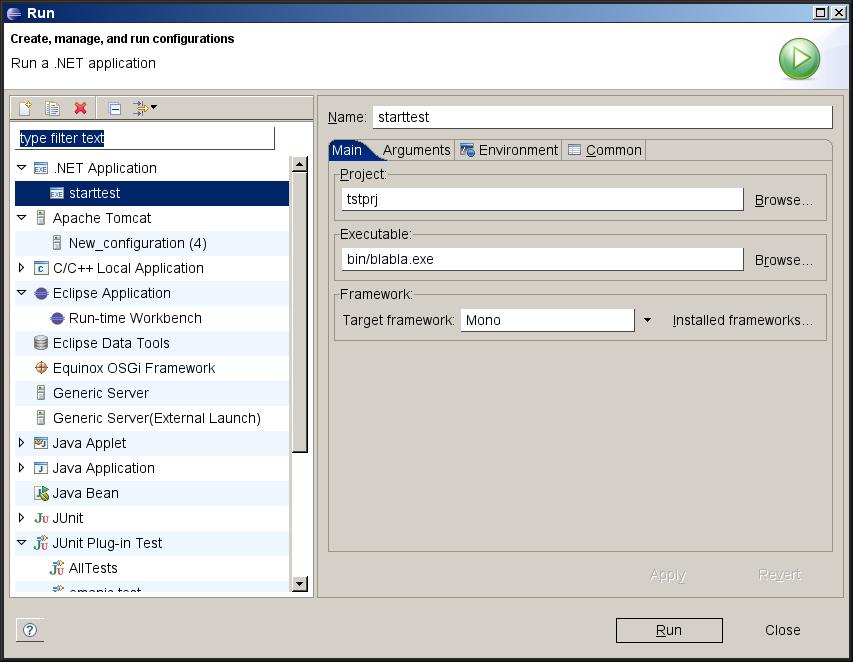This screenshot has height=662, width=853.
Task: Expand the C/C++ Local Application node
Action: [22, 268]
